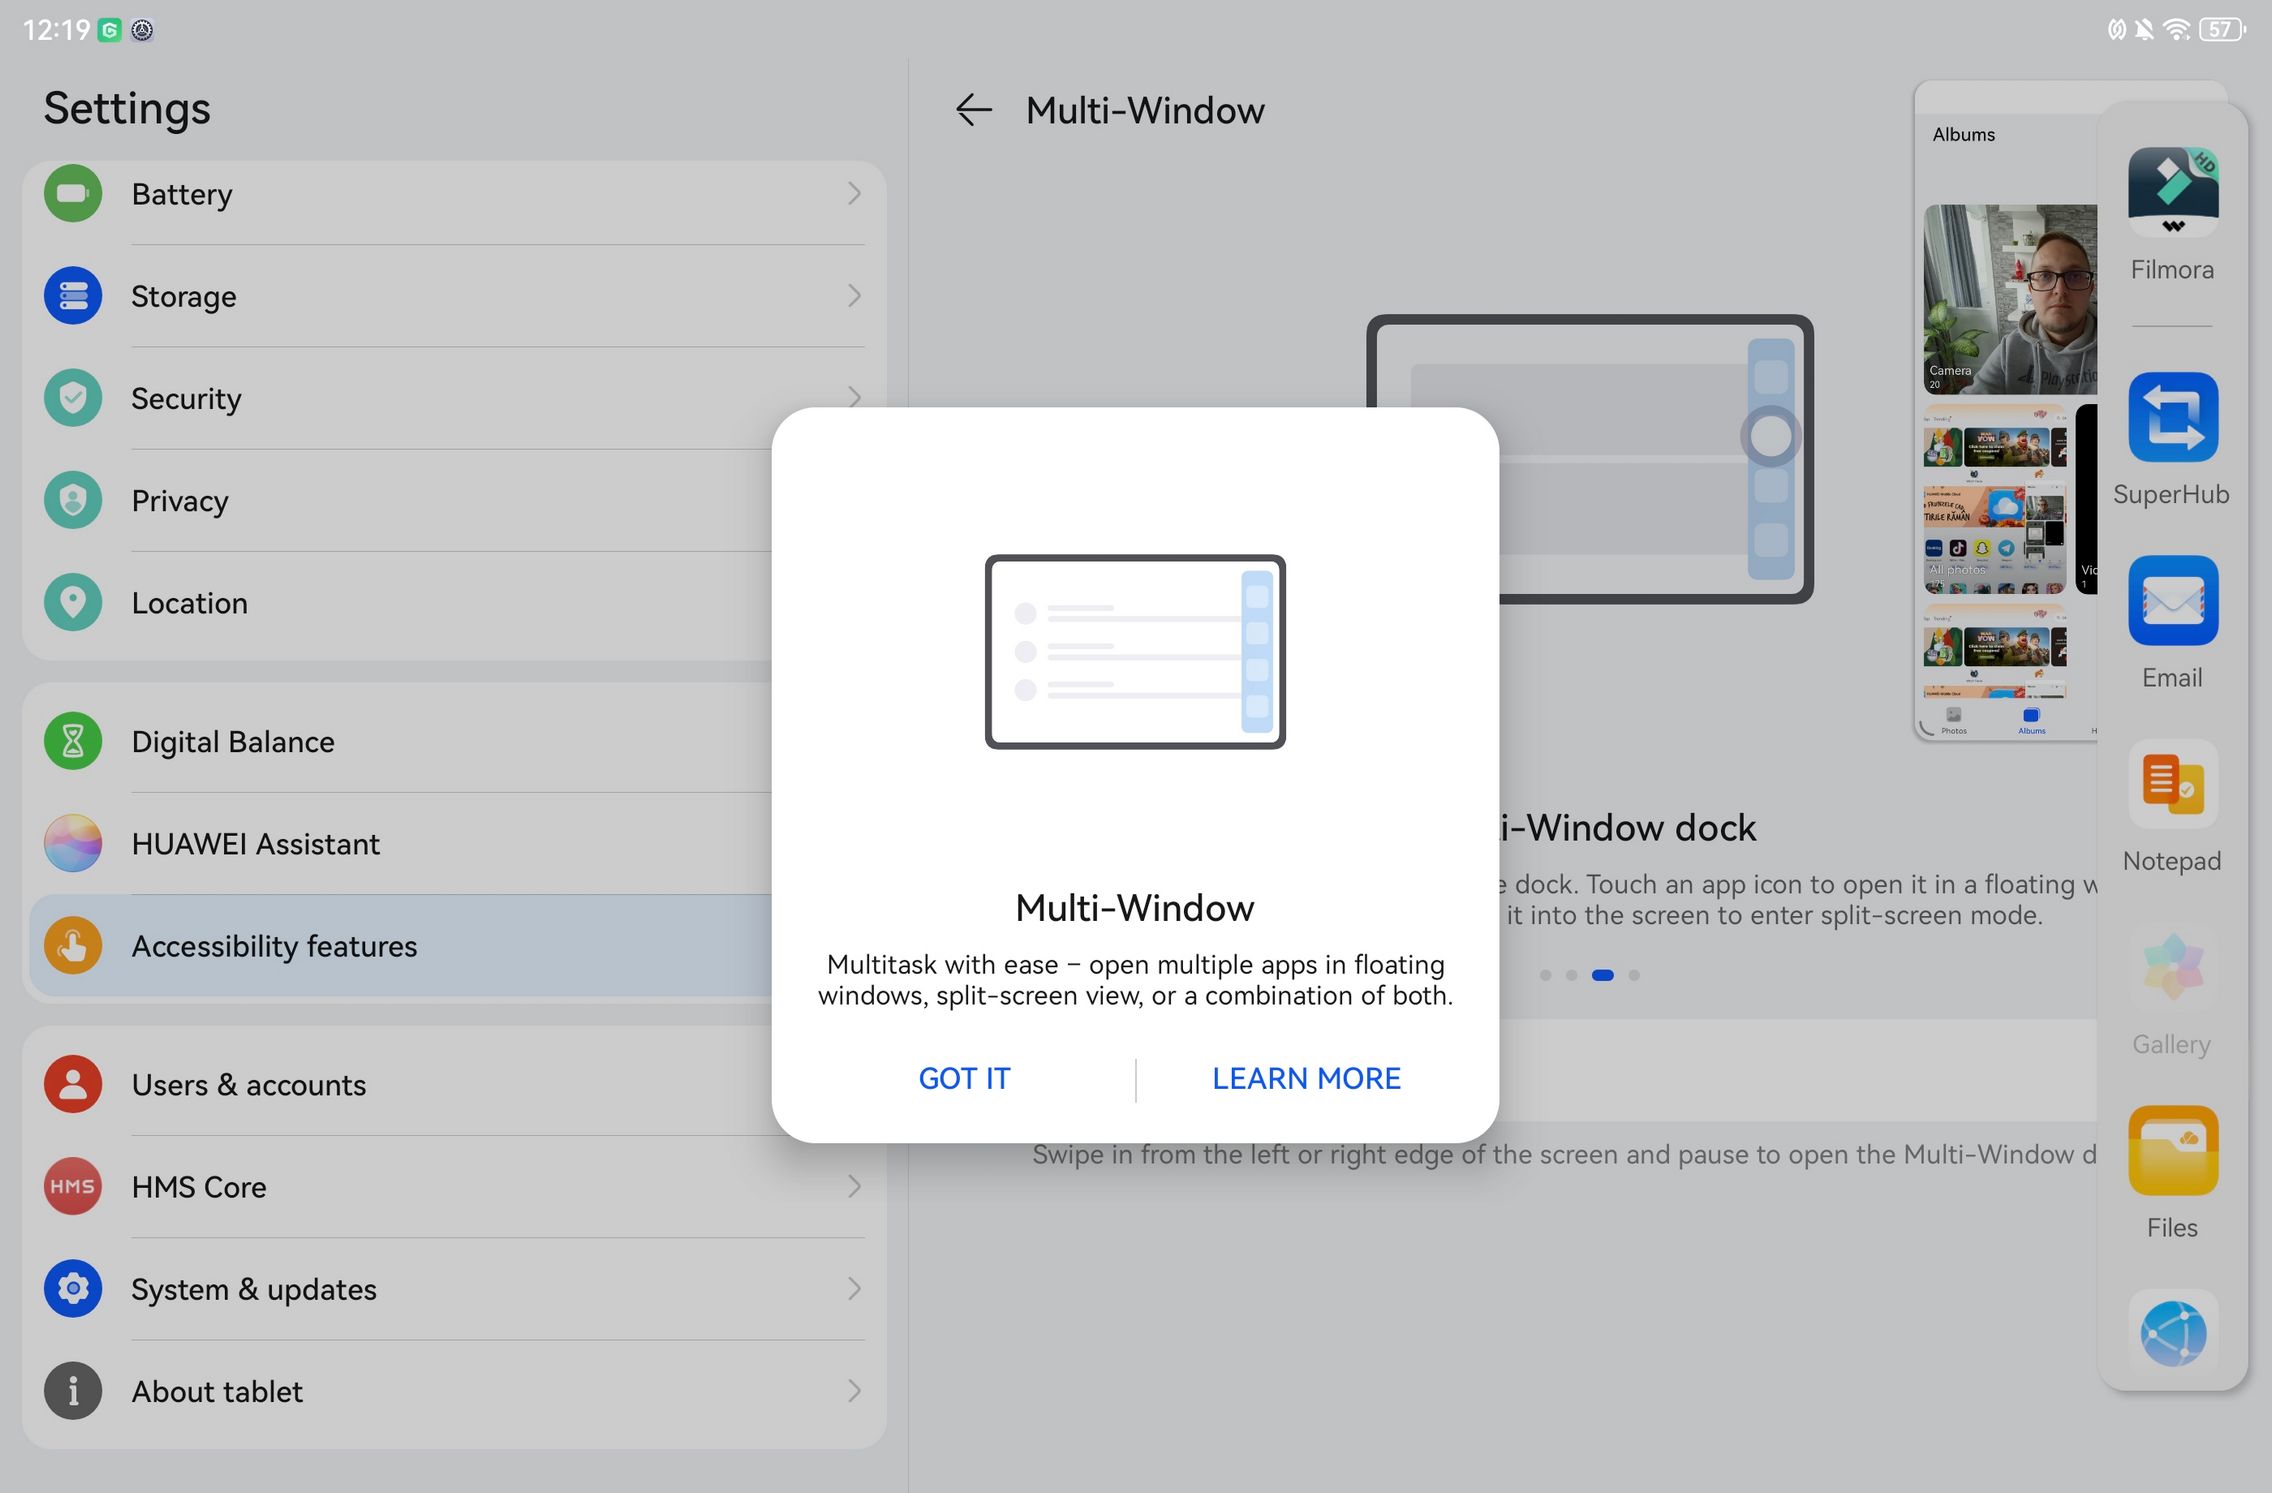Open the Email app in the dock
The width and height of the screenshot is (2272, 1493).
2172,600
